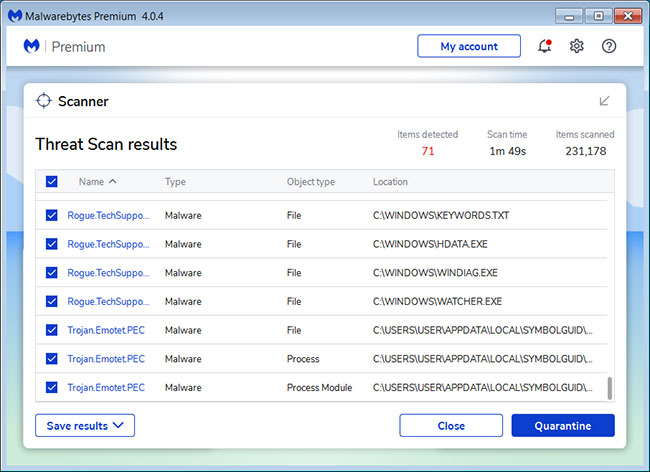650x472 pixels.
Task: Collapse the Scanner panel using the arrow icon
Action: pyautogui.click(x=604, y=101)
